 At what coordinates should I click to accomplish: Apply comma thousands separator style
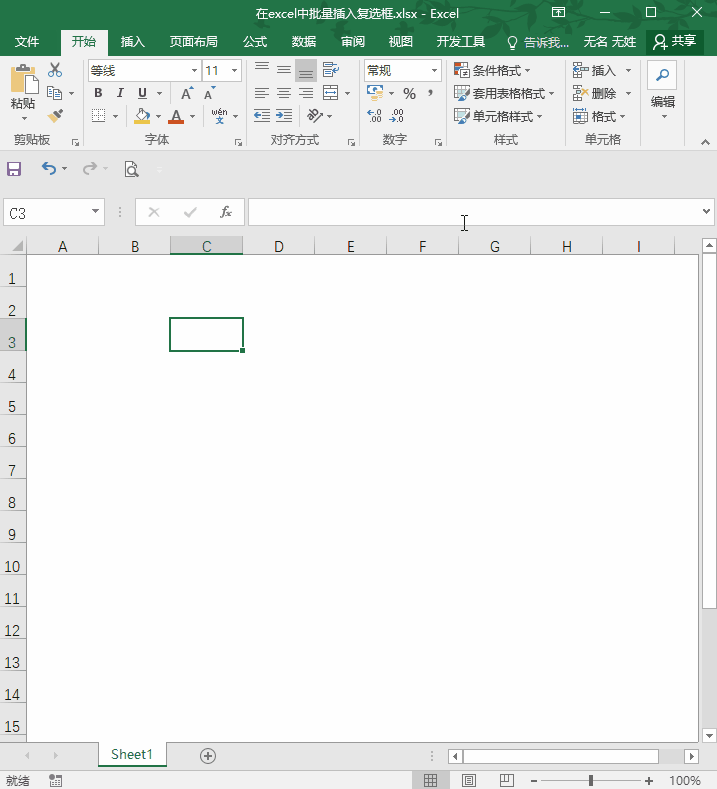coord(430,93)
